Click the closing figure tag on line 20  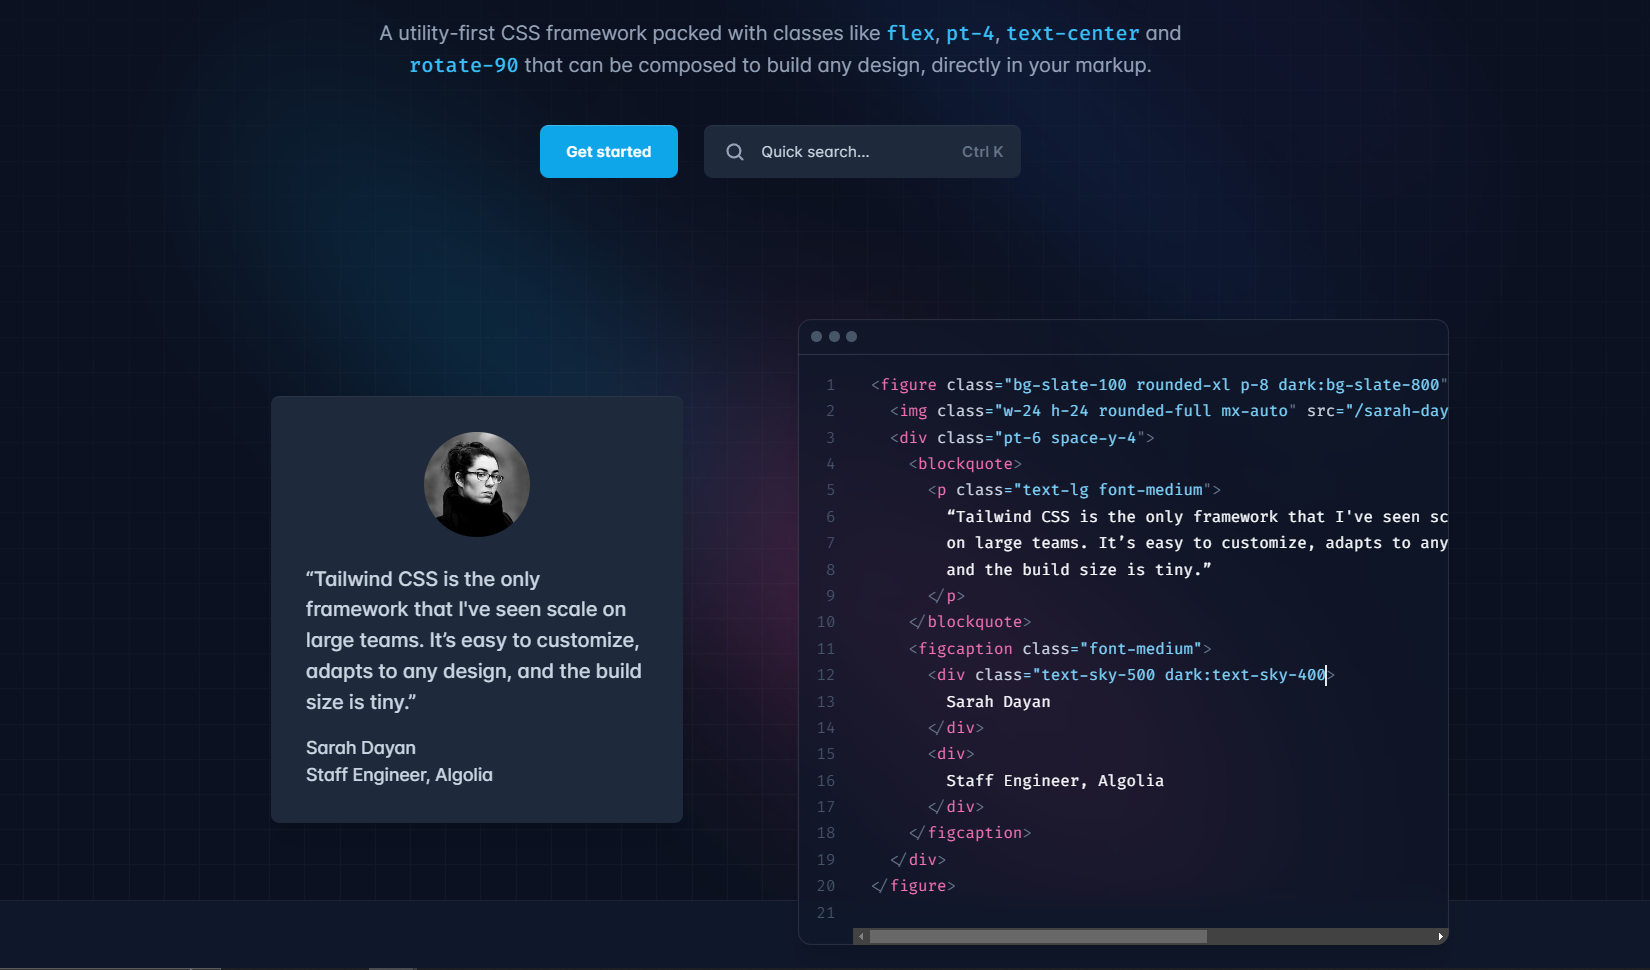coord(913,886)
